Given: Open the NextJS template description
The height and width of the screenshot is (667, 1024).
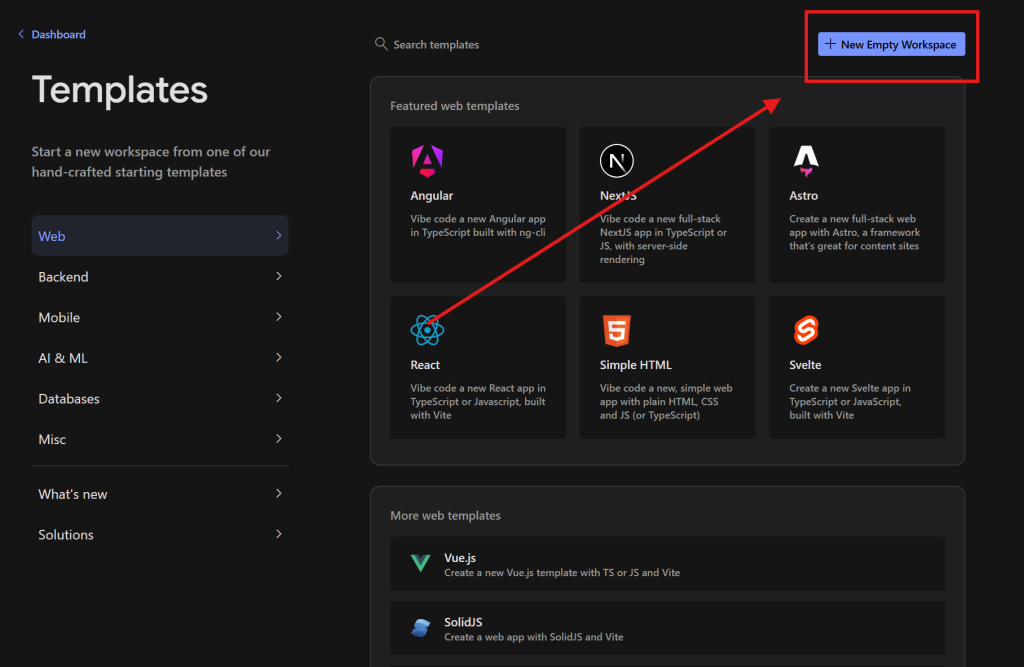Looking at the screenshot, I should pyautogui.click(x=664, y=239).
